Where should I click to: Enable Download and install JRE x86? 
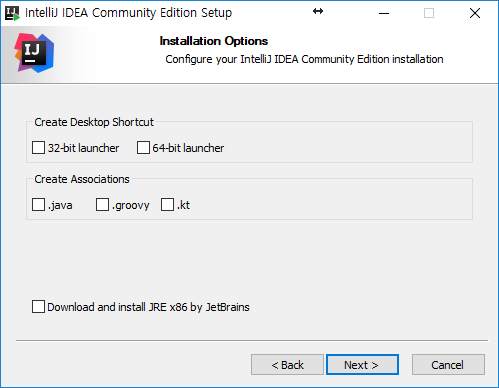pos(38,307)
